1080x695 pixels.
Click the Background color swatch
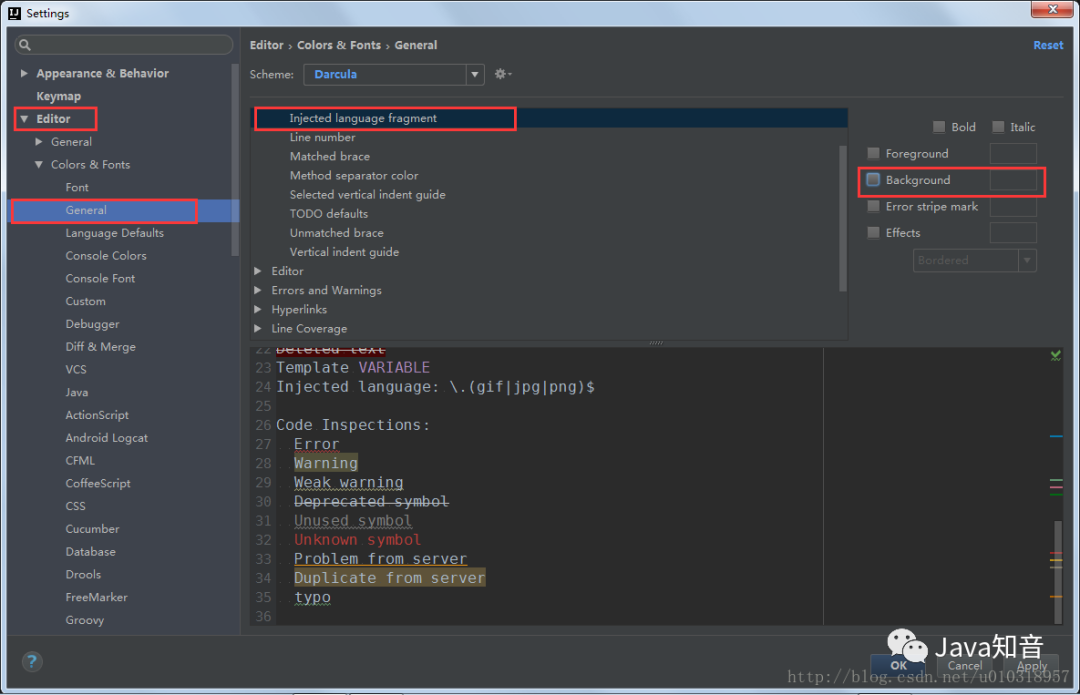coord(1013,180)
